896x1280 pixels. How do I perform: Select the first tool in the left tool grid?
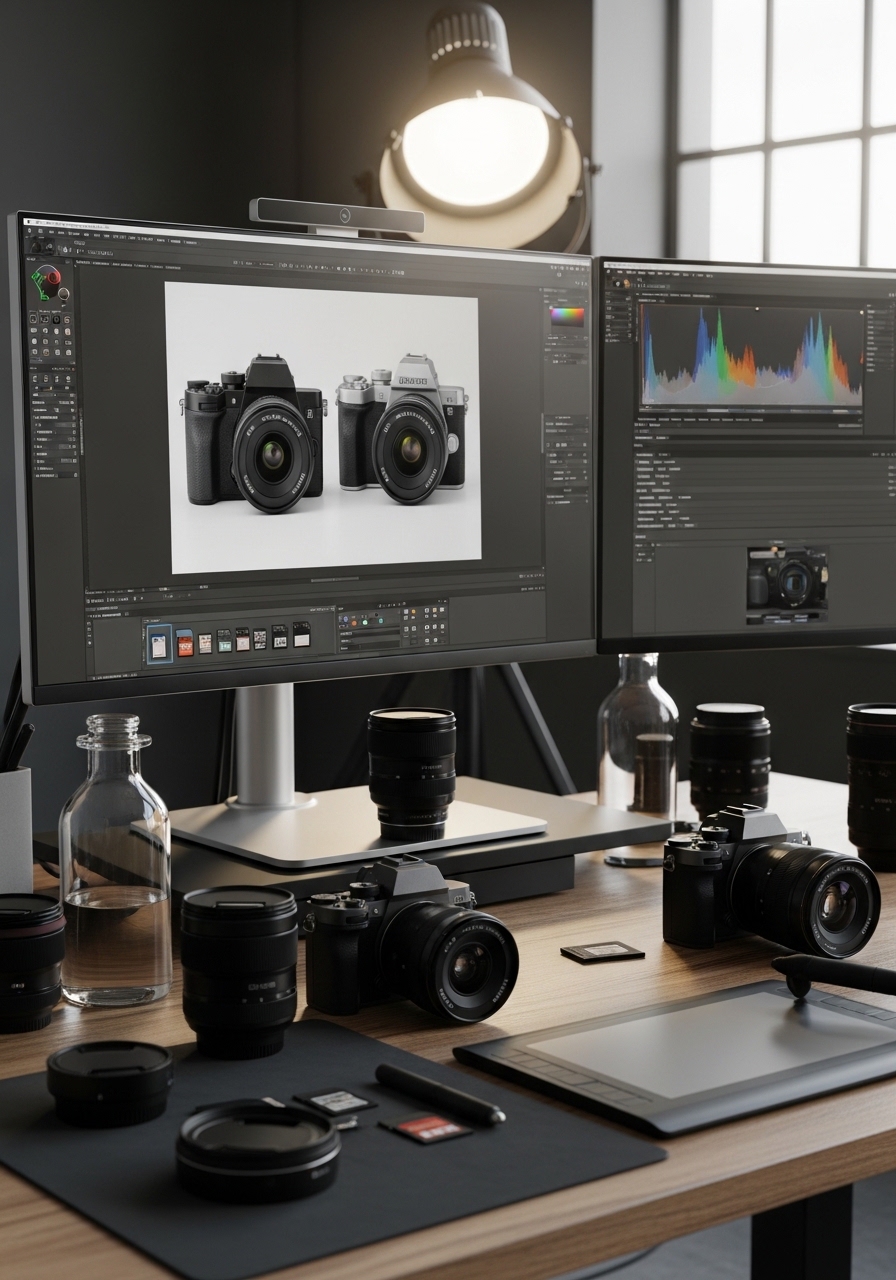(33, 317)
